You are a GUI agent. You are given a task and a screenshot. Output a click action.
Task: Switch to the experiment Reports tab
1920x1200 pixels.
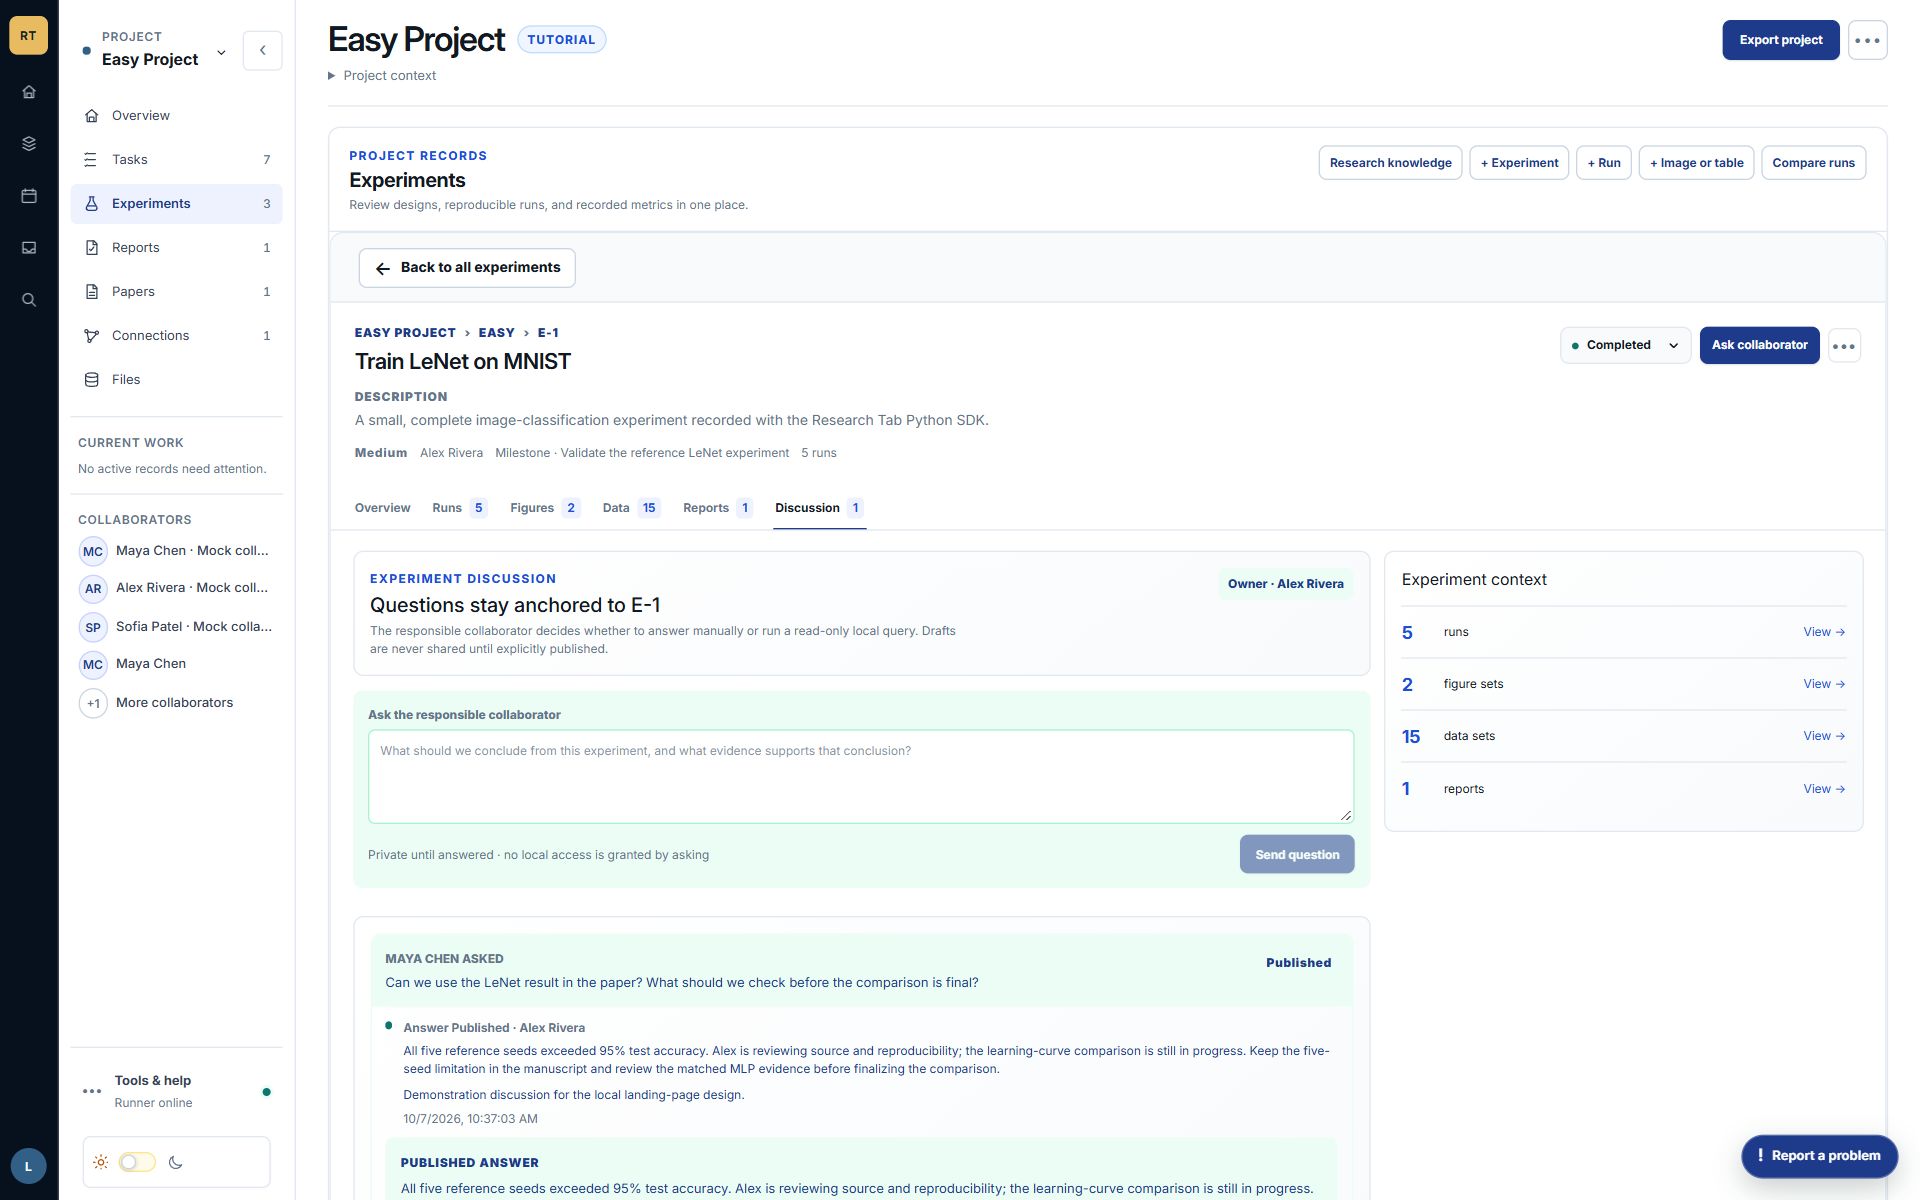[717, 508]
